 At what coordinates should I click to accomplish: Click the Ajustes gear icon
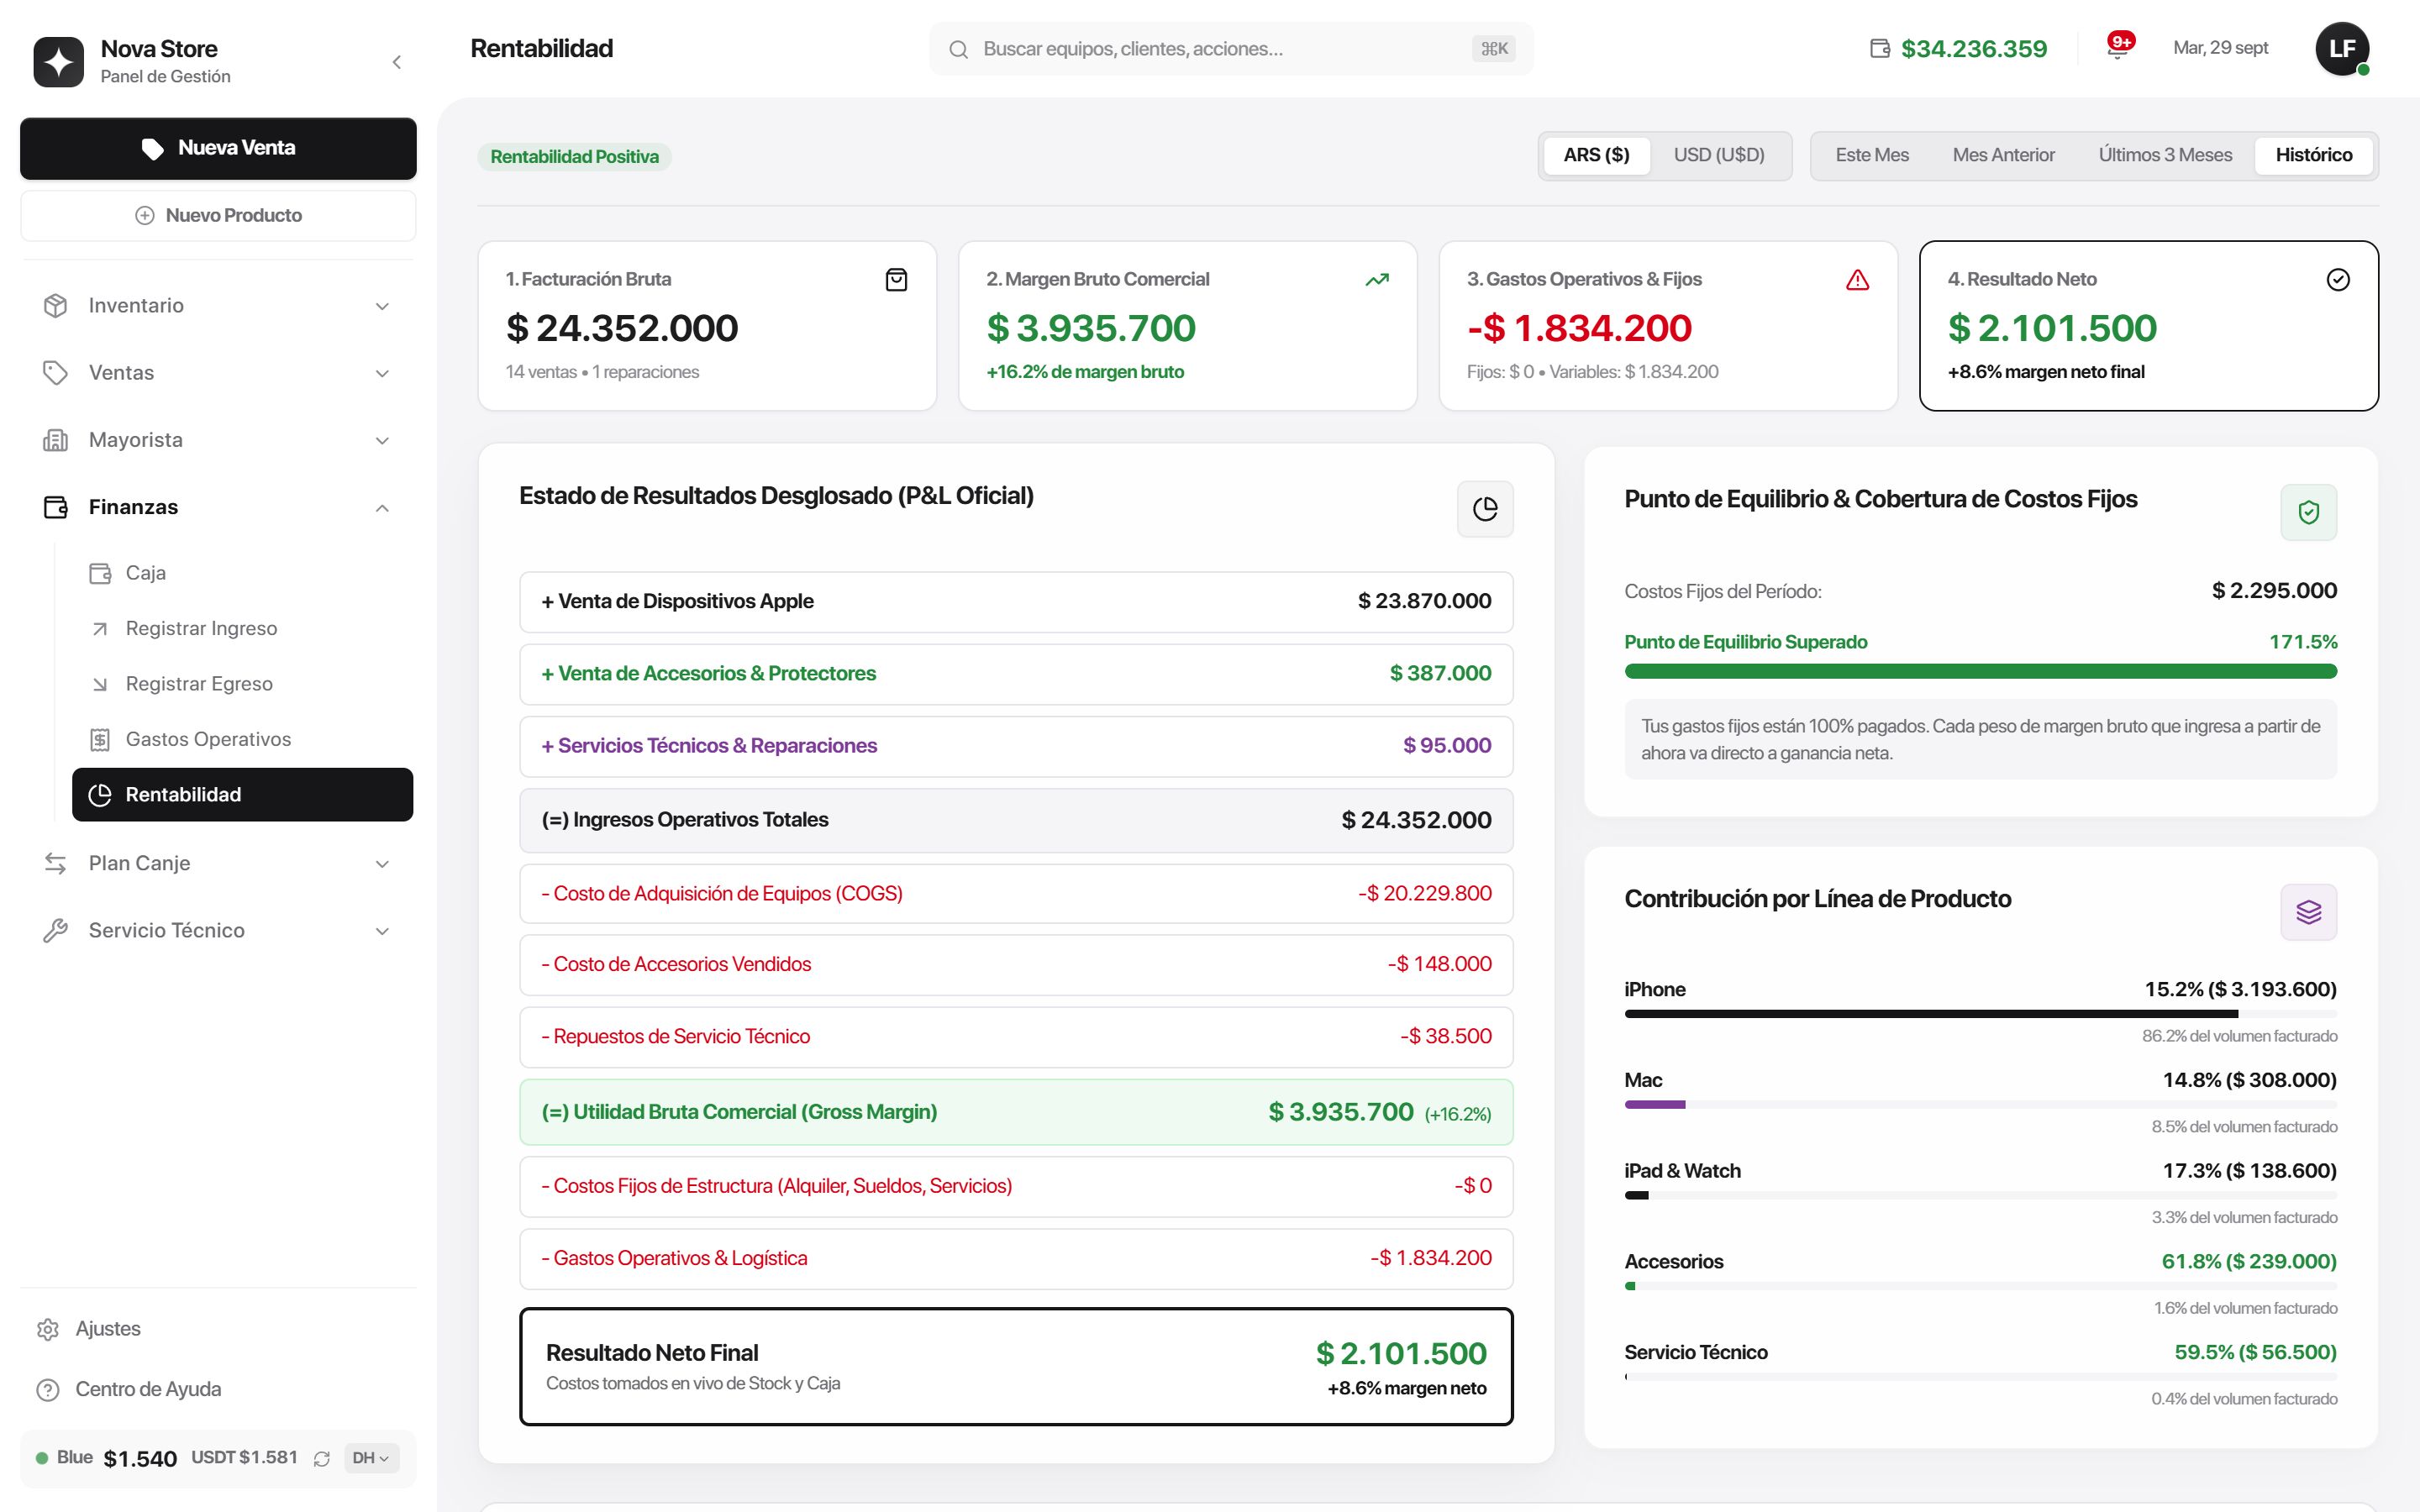point(48,1329)
